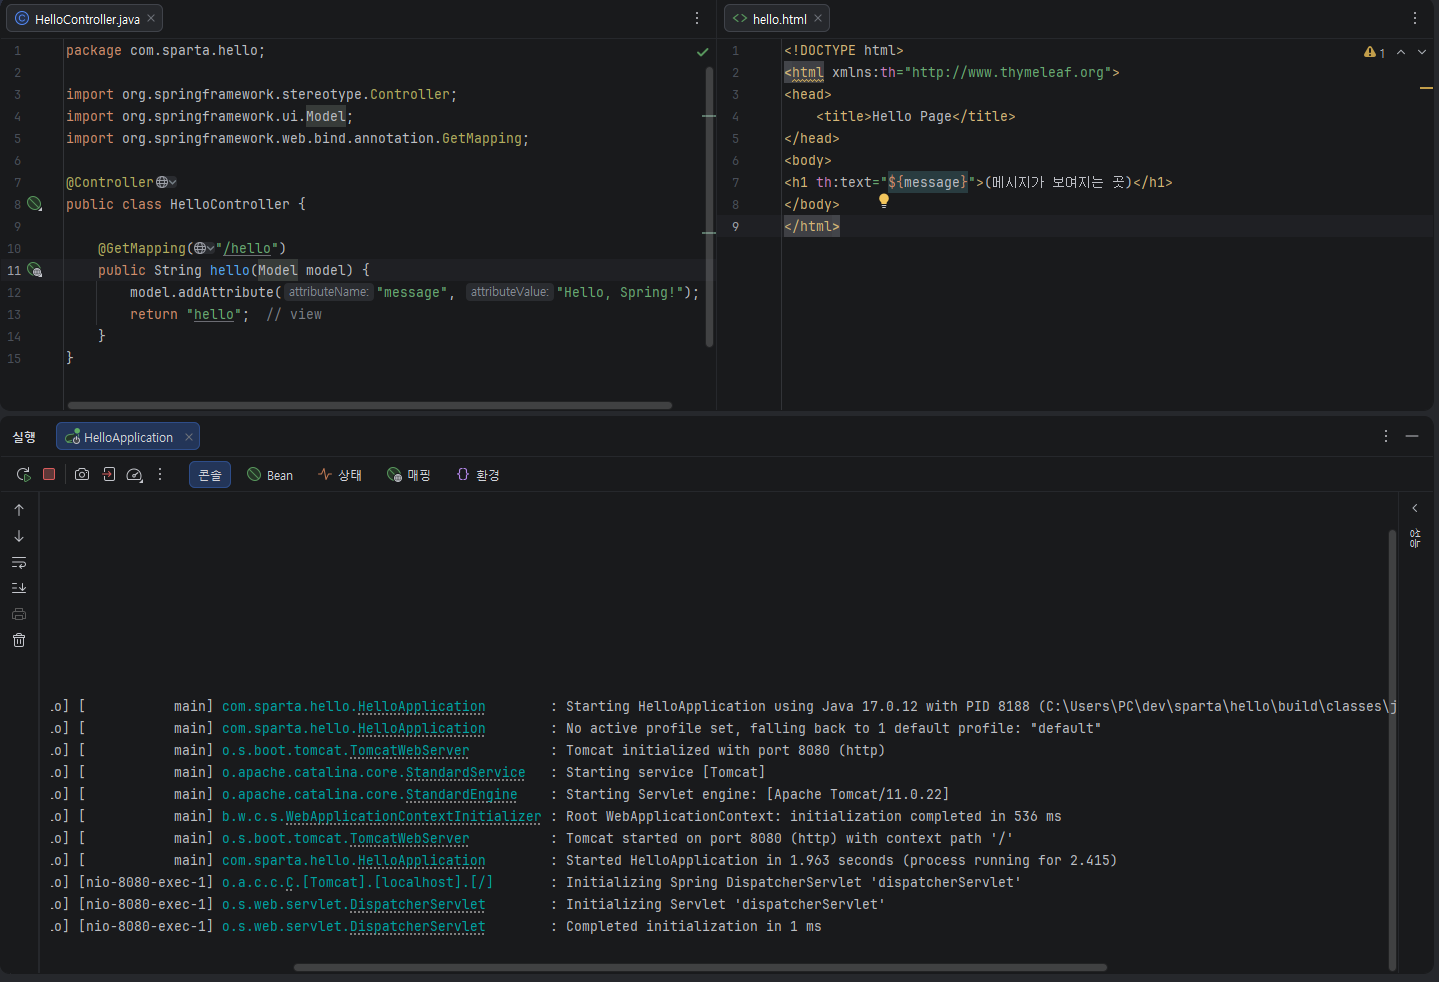Jump to the end of the console output
The width and height of the screenshot is (1439, 982).
pyautogui.click(x=19, y=588)
